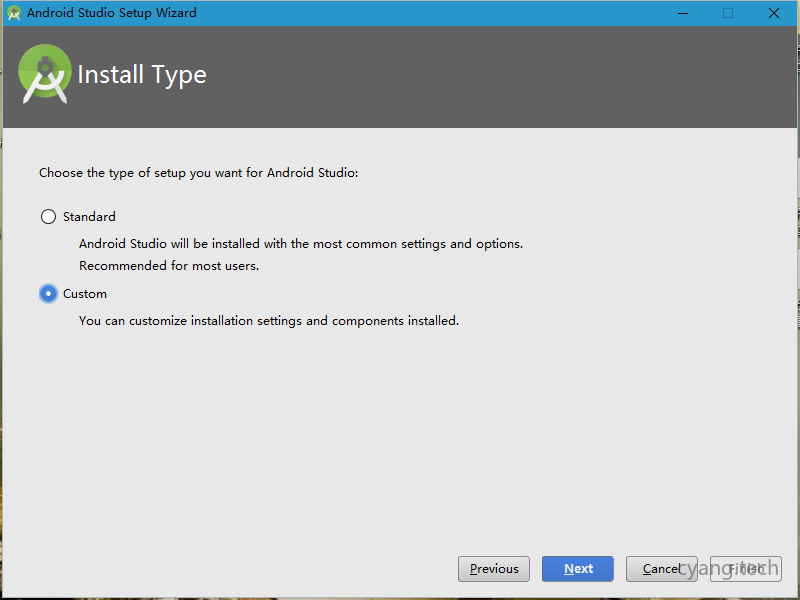Click the "Choose the type of setup" prompt
The width and height of the screenshot is (800, 600).
point(198,173)
